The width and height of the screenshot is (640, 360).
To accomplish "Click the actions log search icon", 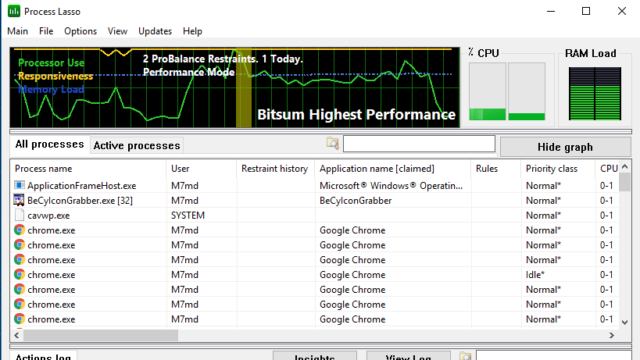I will (x=465, y=356).
